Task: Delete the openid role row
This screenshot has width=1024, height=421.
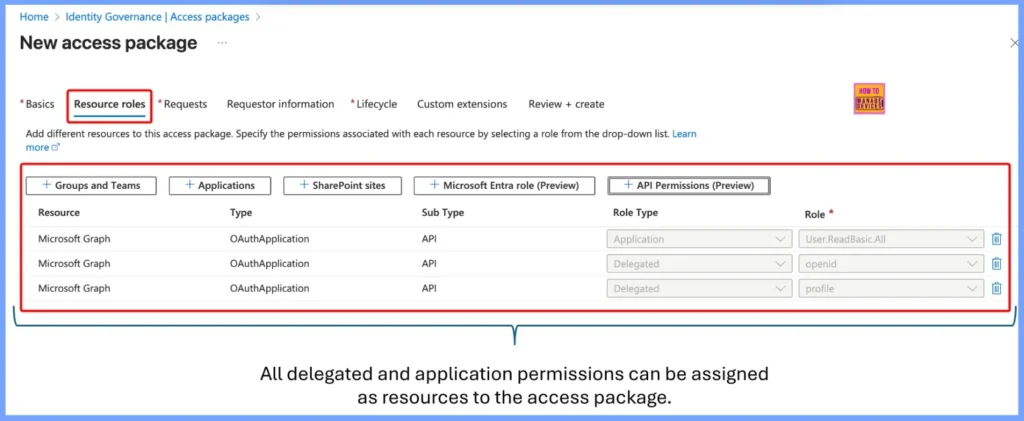Action: click(996, 264)
